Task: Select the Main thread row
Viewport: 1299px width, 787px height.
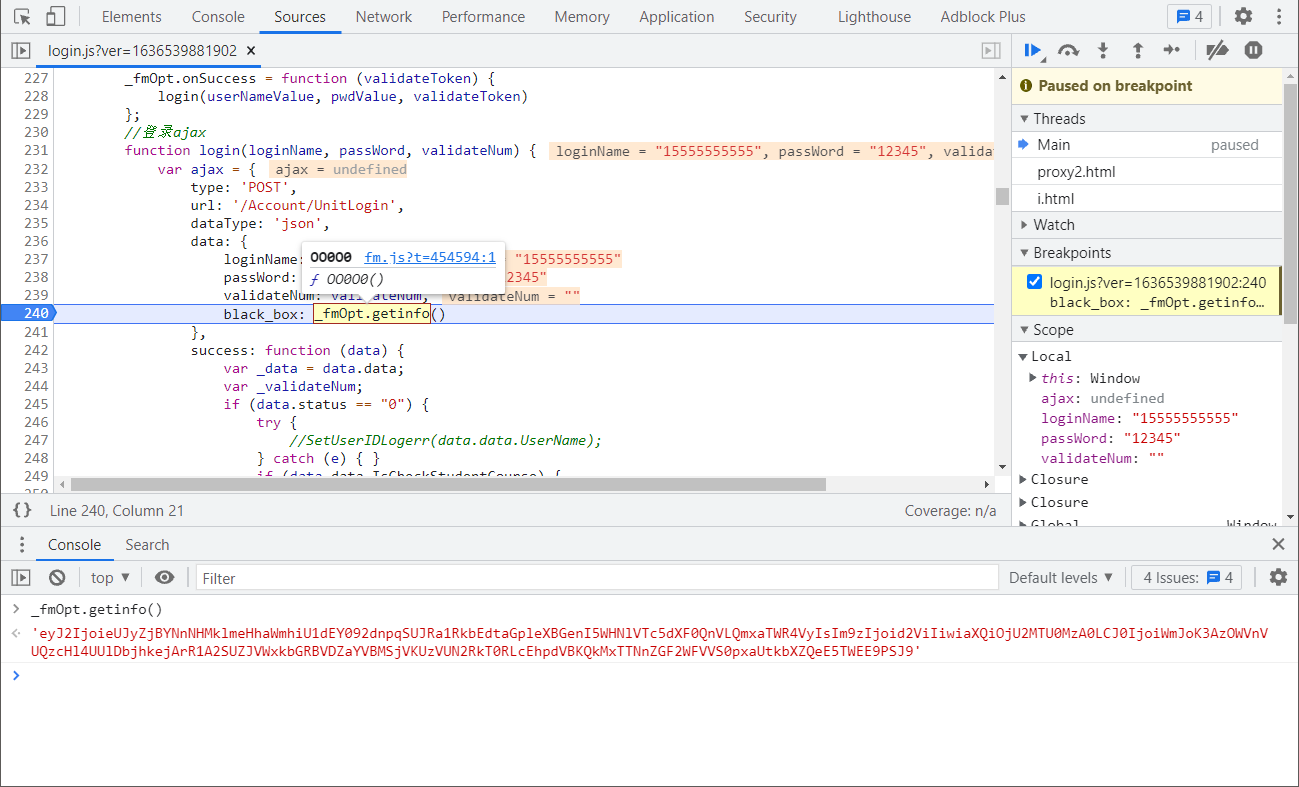Action: tap(1147, 145)
